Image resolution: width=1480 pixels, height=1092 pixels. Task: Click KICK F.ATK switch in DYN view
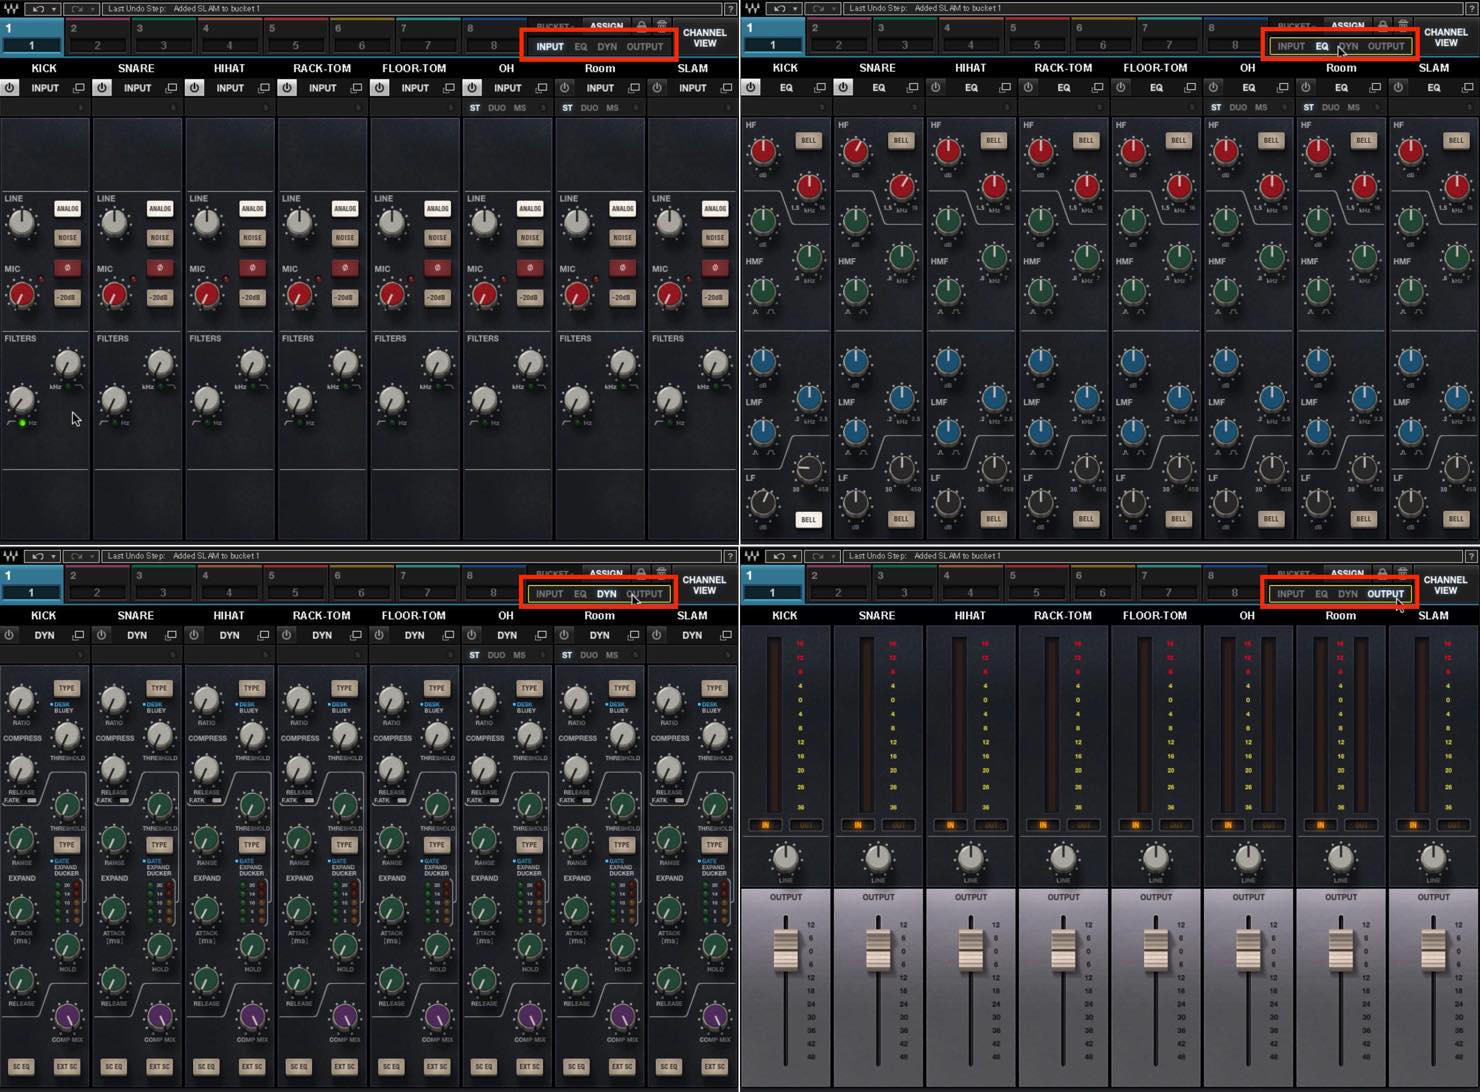tap(31, 800)
